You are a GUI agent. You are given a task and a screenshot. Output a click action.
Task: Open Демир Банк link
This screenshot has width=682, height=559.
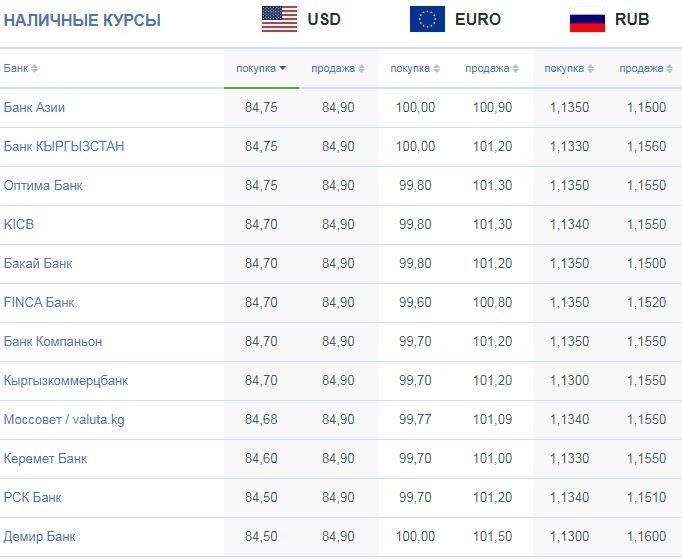(x=40, y=536)
